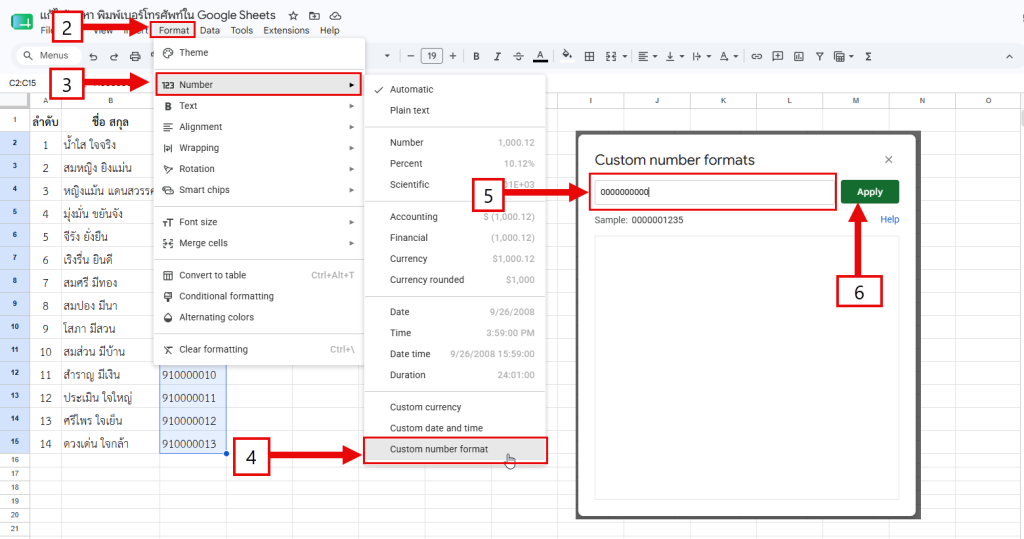
Task: Open the Help link in the dialog
Action: [x=889, y=220]
